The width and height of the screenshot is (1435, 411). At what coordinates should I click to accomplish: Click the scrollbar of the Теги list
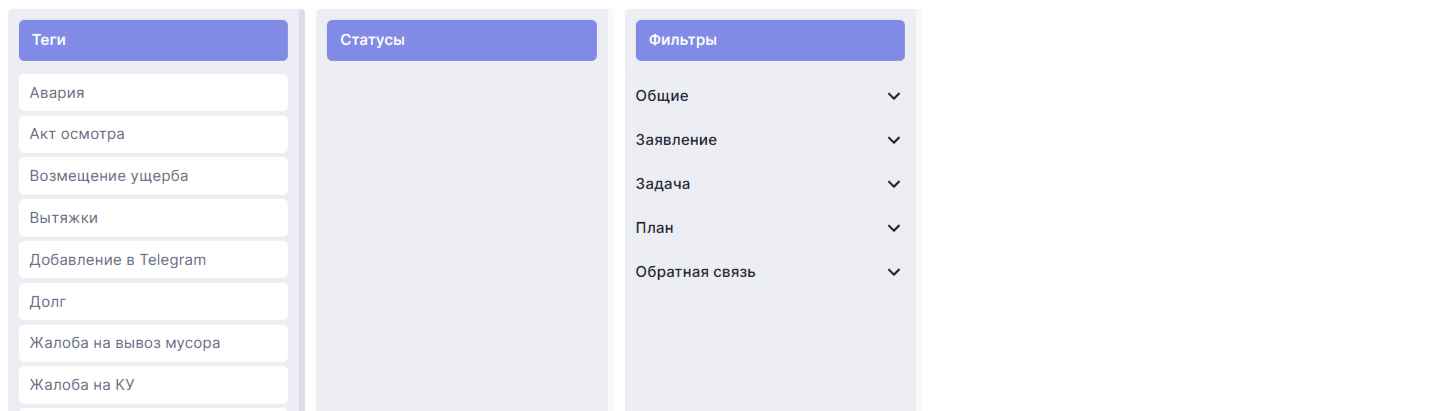(301, 200)
